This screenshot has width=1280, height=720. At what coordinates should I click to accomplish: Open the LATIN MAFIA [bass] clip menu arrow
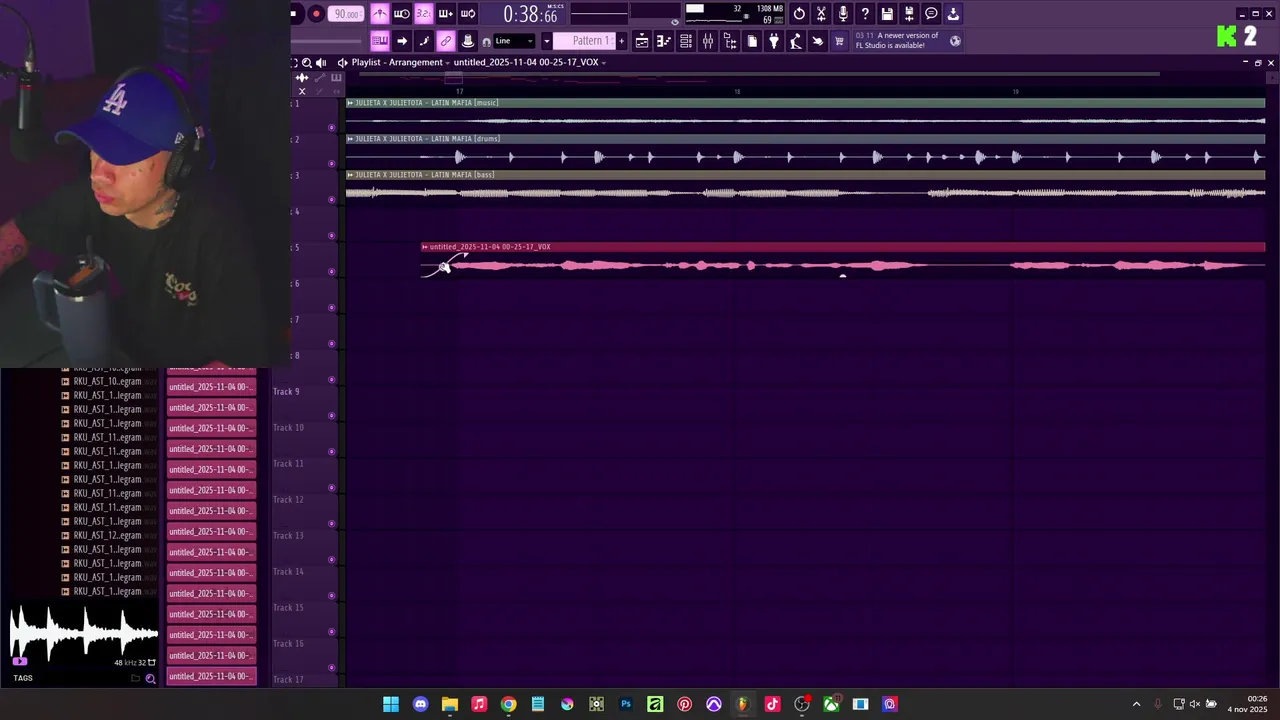[x=350, y=175]
